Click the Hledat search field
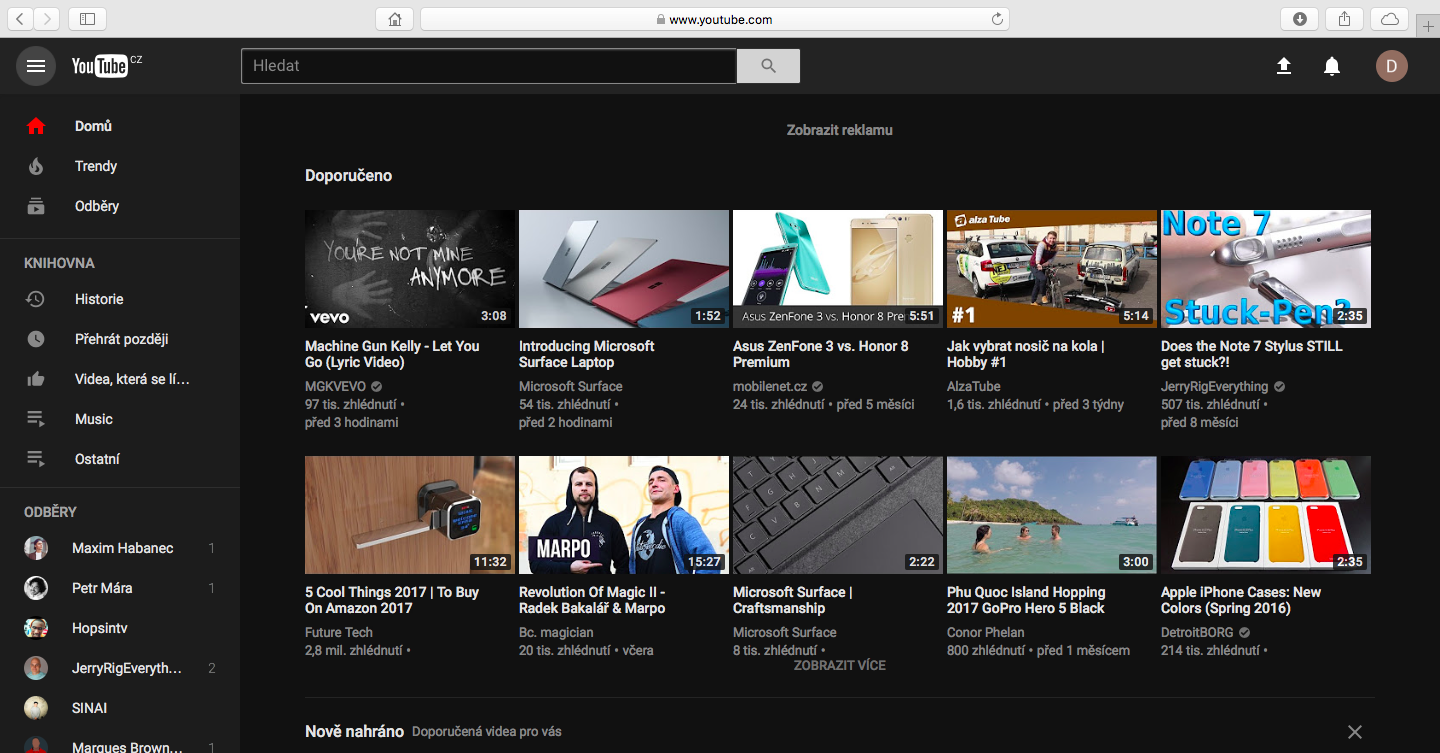The image size is (1440, 753). point(488,66)
